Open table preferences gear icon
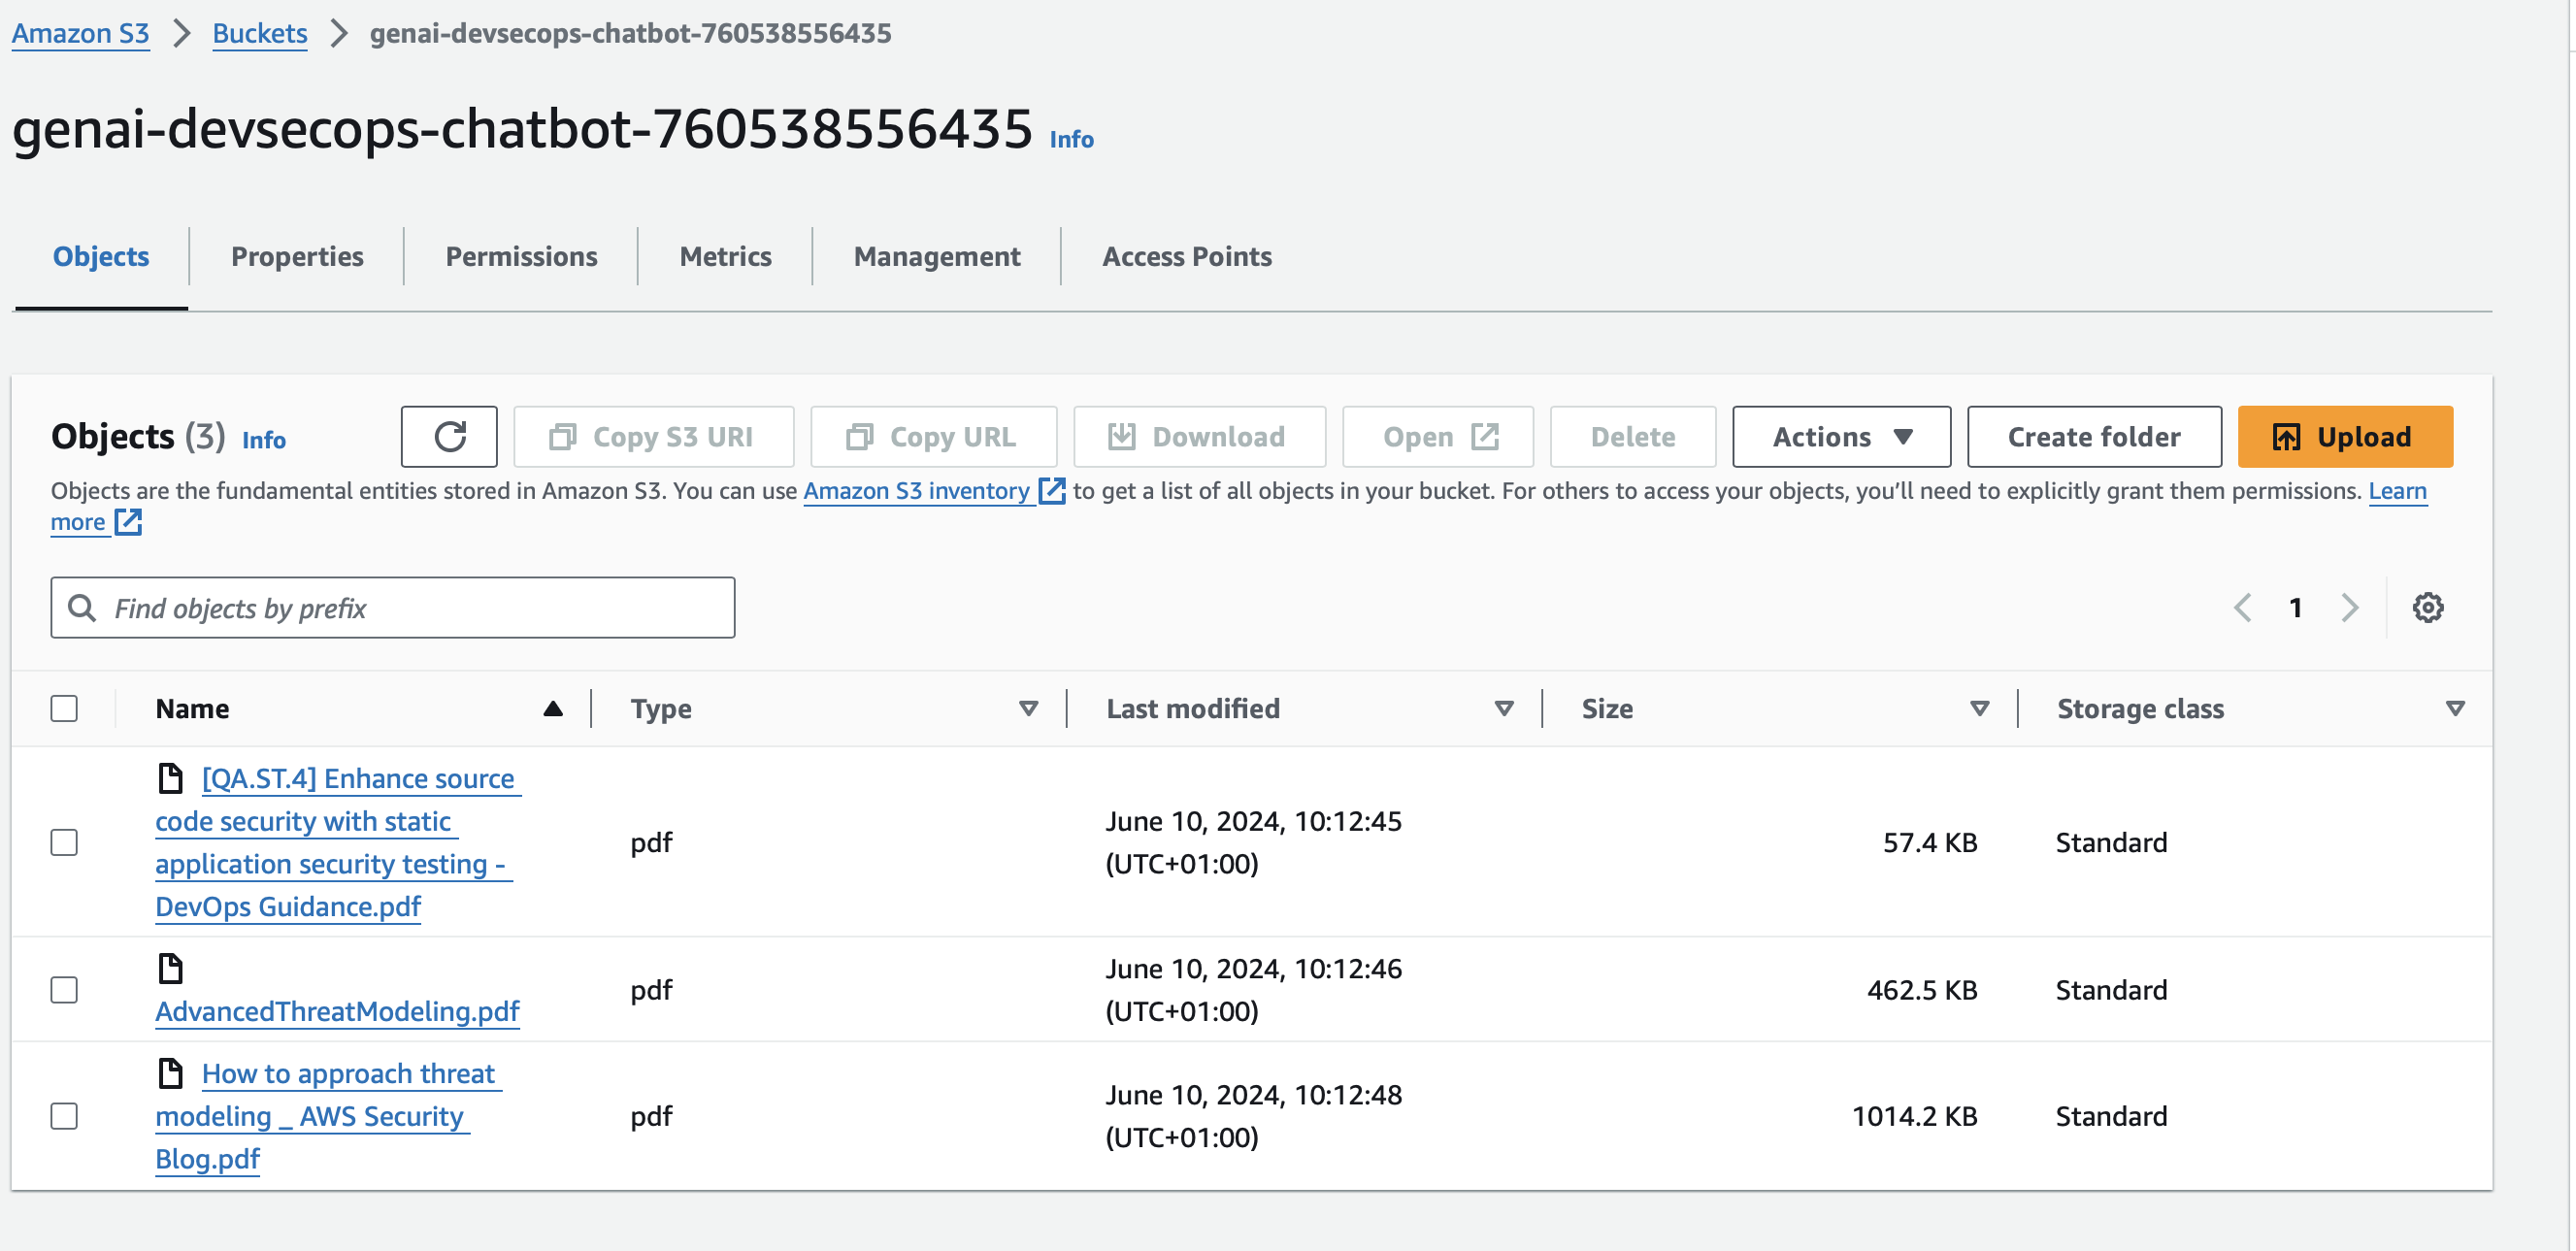 2427,608
